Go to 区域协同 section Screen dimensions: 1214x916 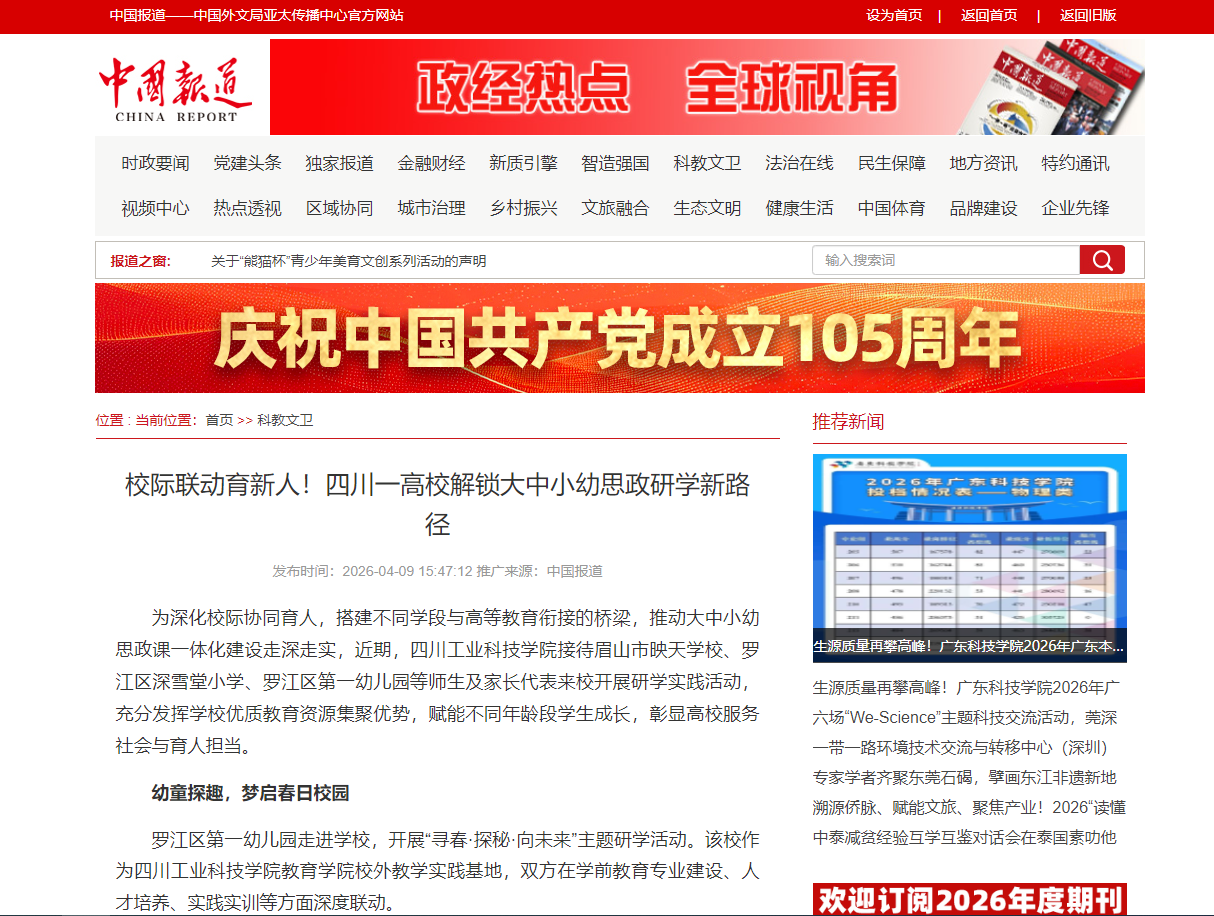pos(339,208)
